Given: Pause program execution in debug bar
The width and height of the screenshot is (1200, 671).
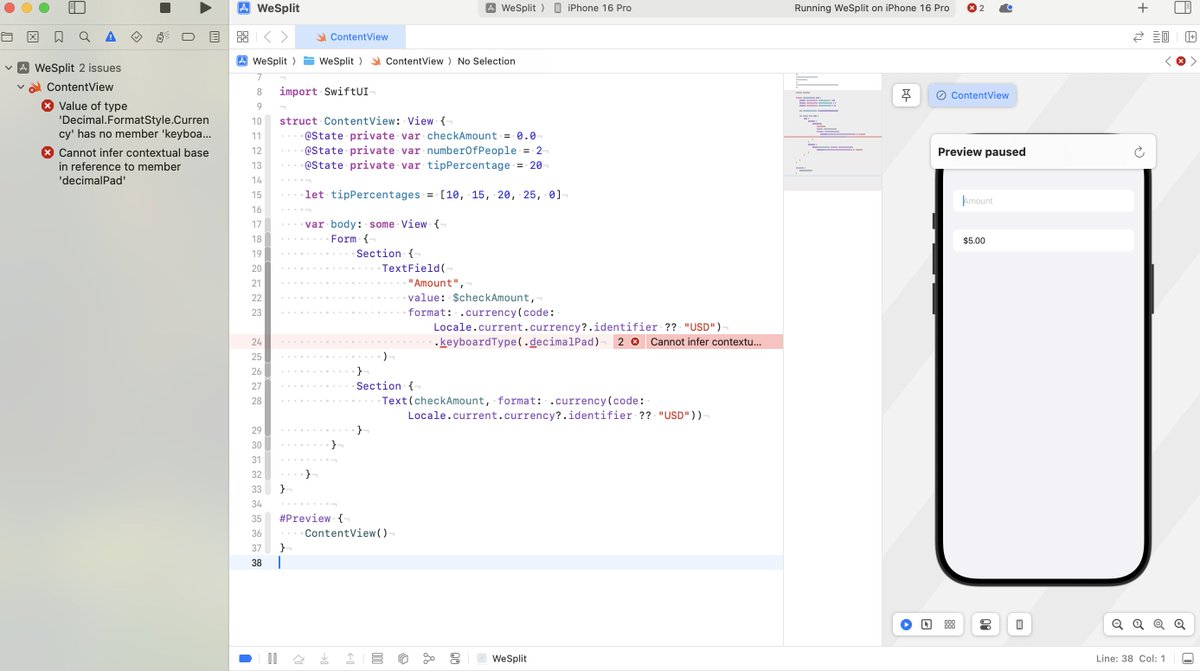Looking at the screenshot, I should (272, 659).
